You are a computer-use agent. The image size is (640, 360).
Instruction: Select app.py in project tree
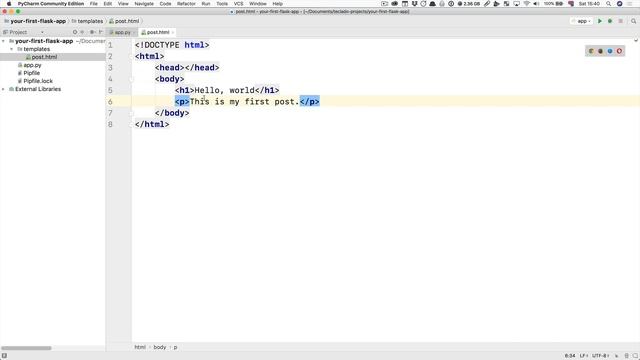(32, 65)
